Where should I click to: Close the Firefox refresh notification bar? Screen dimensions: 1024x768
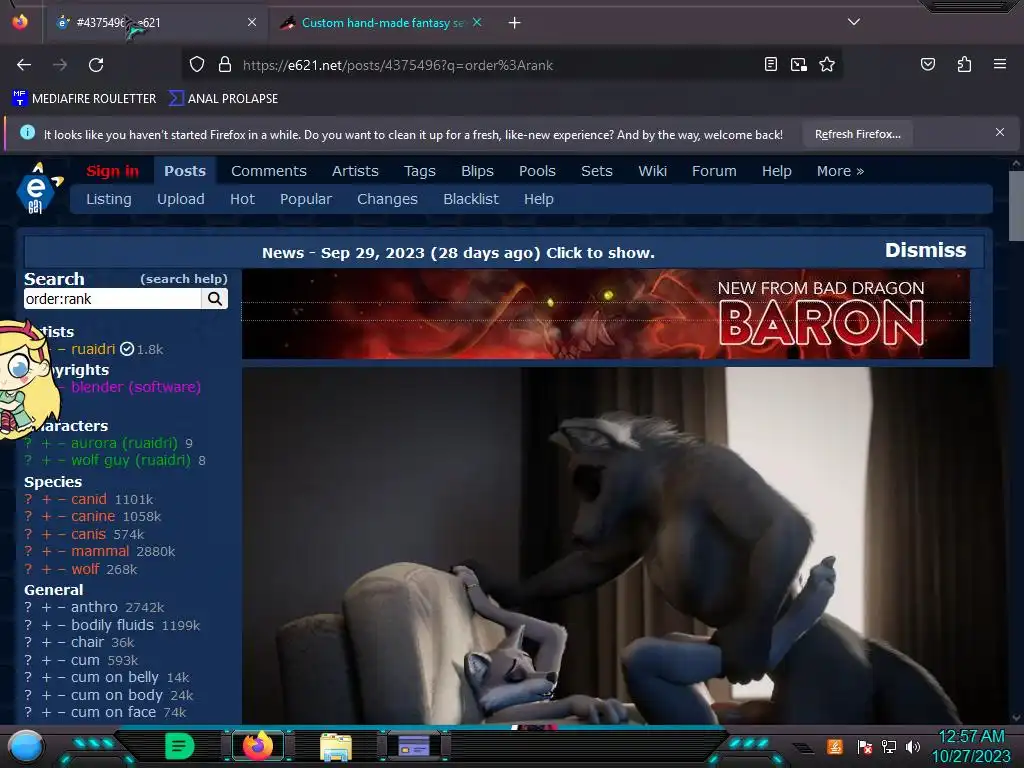tap(999, 133)
